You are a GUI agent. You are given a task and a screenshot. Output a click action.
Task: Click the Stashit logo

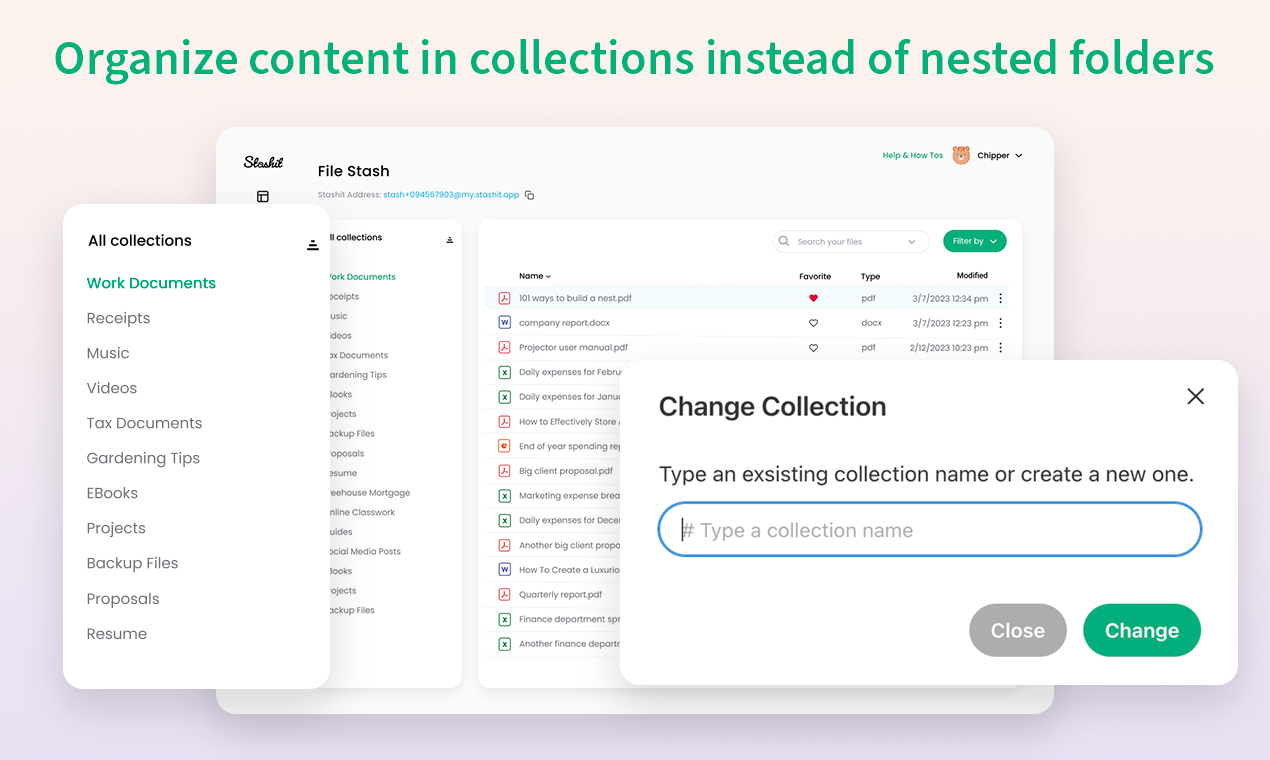coord(263,162)
